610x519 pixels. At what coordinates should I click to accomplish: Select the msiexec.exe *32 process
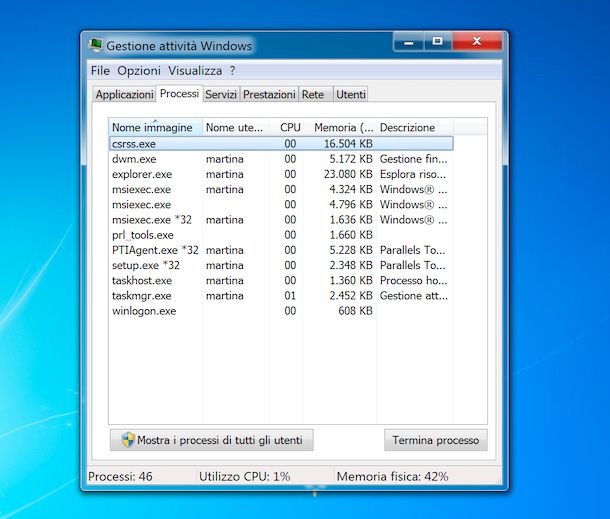pos(281,219)
